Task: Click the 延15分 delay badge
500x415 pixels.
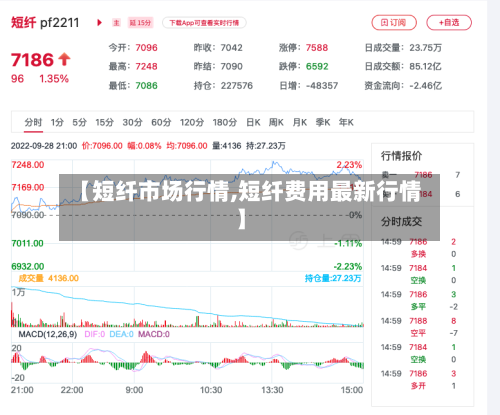Action: (140, 23)
